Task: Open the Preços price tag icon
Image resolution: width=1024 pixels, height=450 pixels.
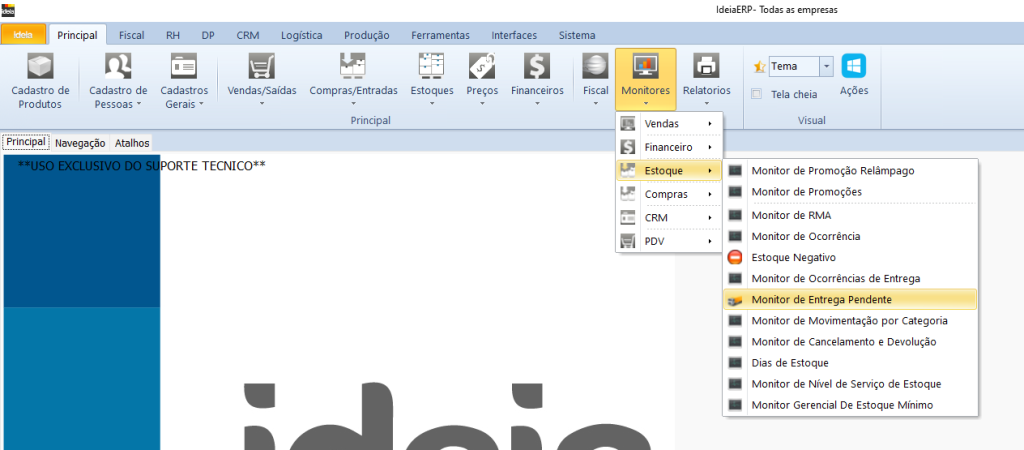Action: point(483,67)
